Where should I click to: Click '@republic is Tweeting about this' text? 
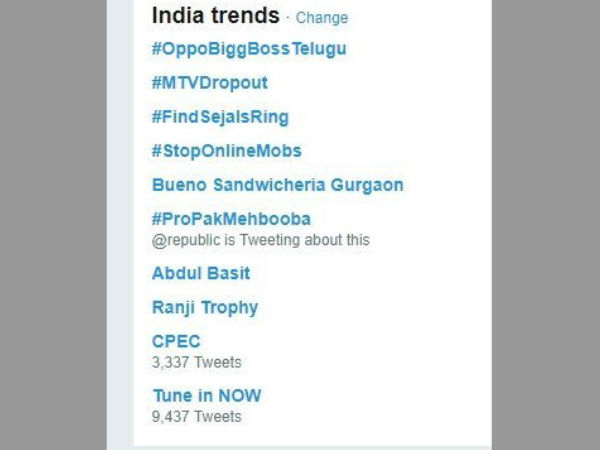coord(260,240)
